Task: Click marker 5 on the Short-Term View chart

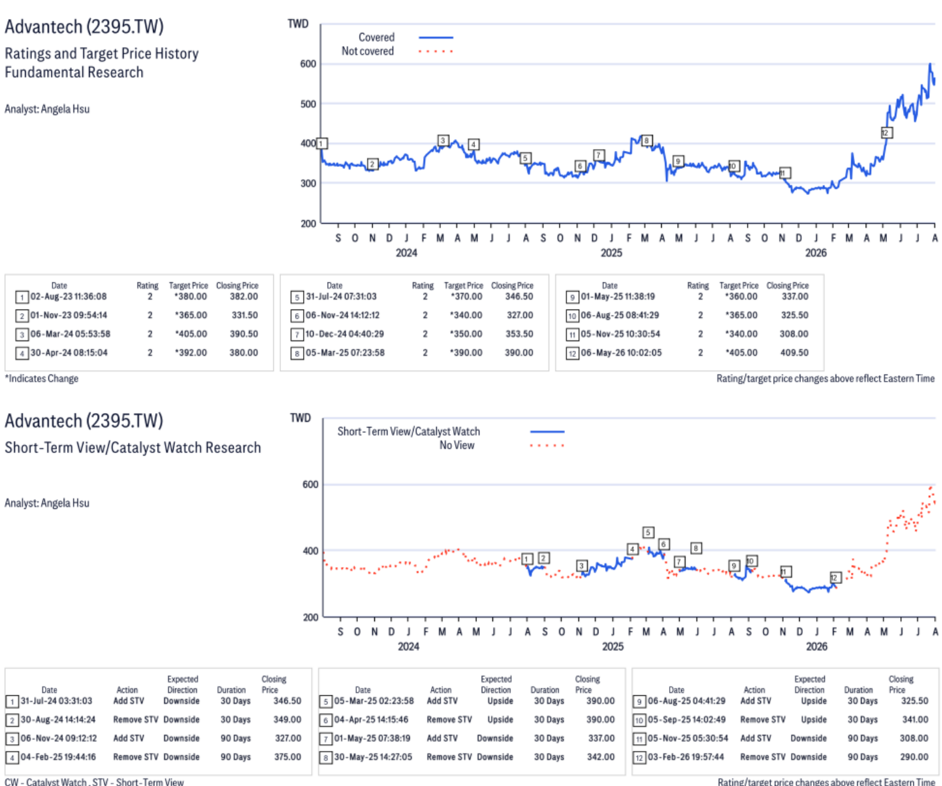Action: (x=648, y=532)
